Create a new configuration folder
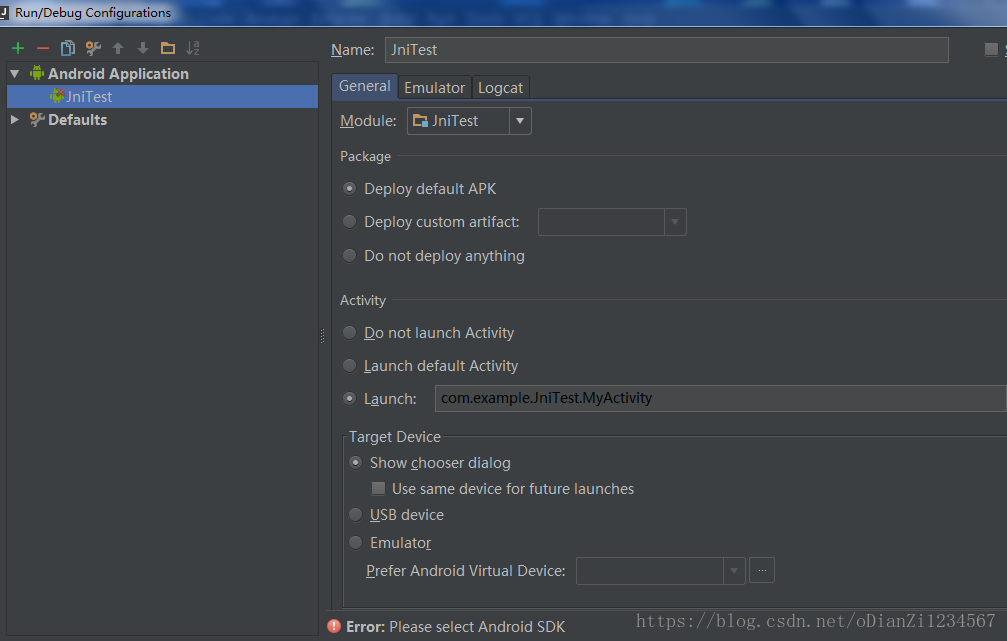The width and height of the screenshot is (1007, 641). (167, 47)
